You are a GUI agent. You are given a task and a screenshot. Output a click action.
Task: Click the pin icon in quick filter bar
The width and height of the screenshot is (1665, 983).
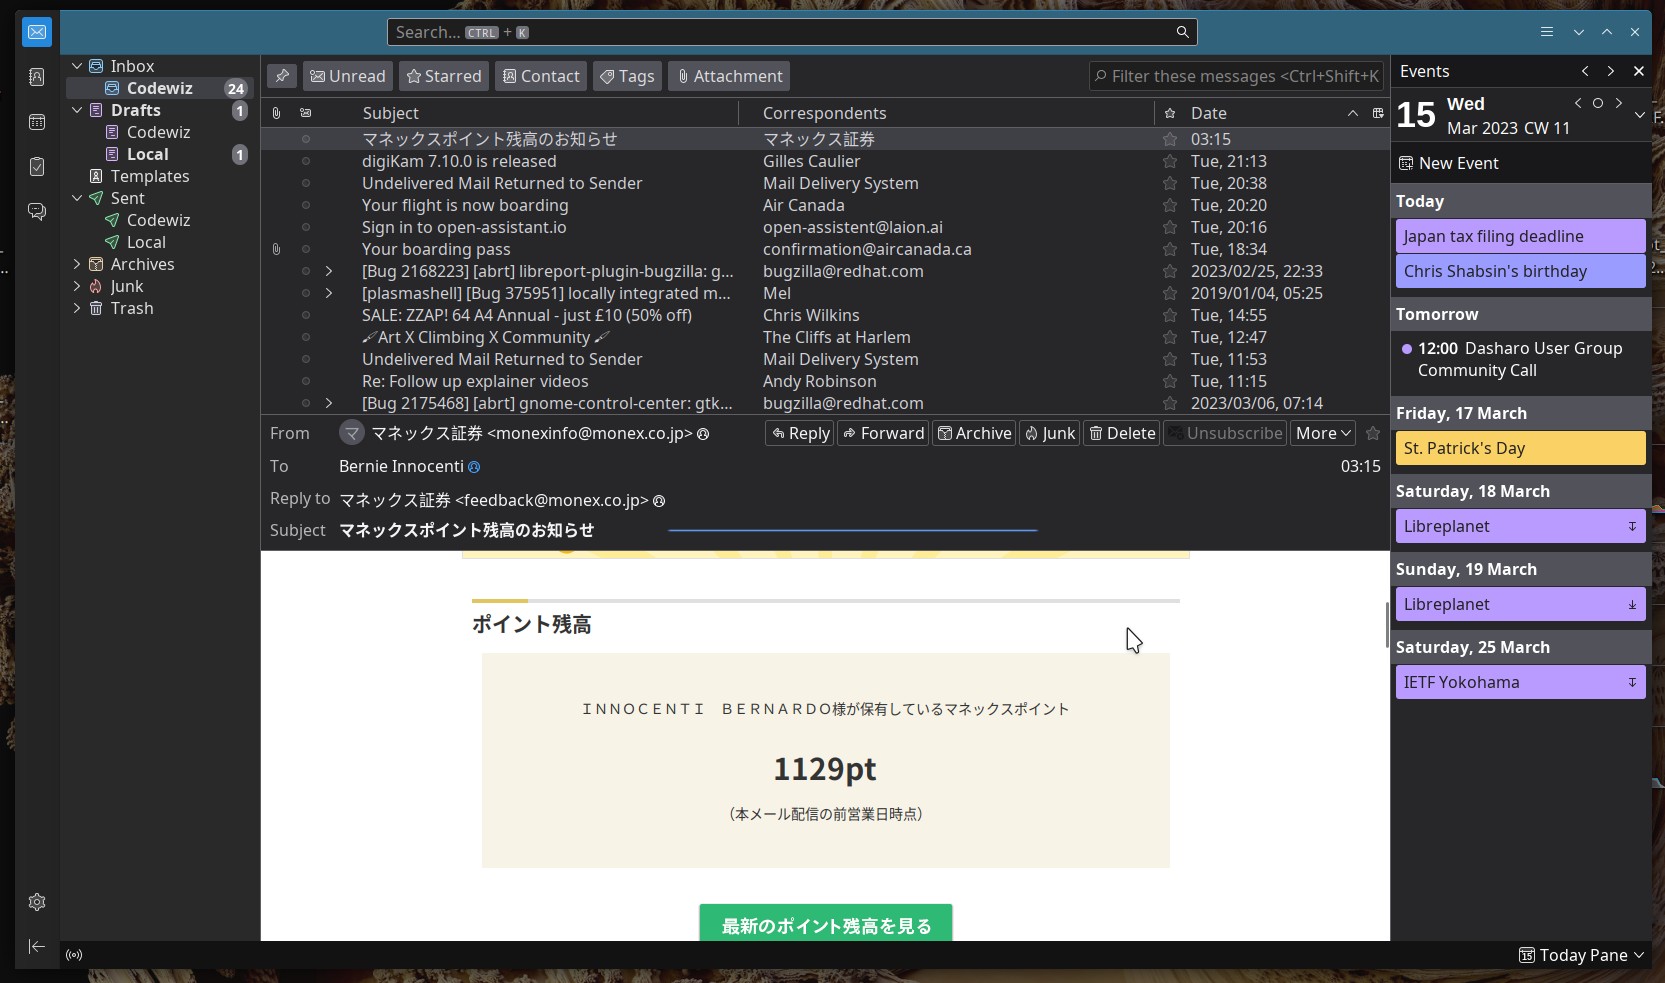click(282, 76)
